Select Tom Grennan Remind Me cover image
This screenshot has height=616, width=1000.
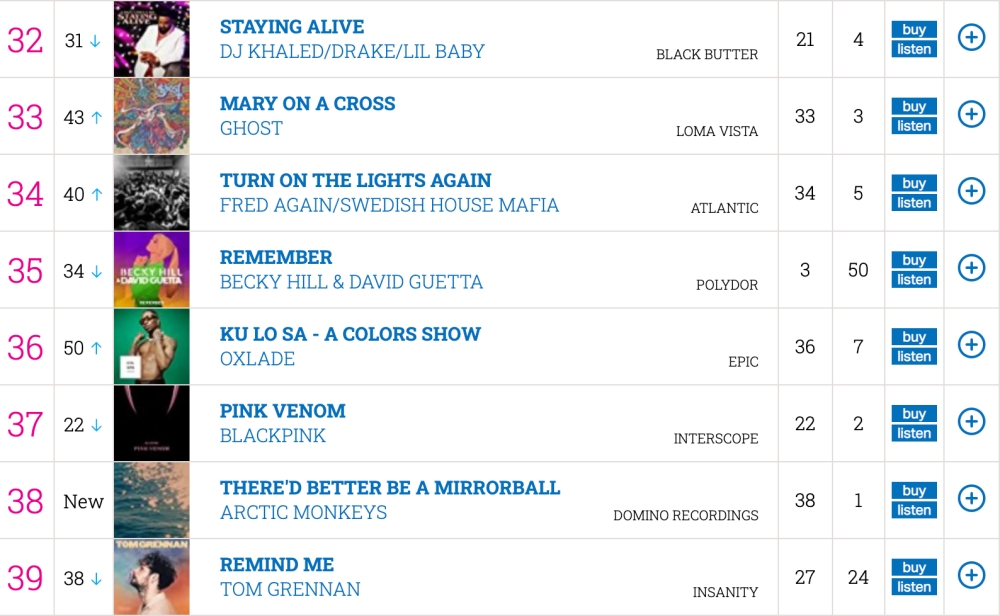point(151,577)
